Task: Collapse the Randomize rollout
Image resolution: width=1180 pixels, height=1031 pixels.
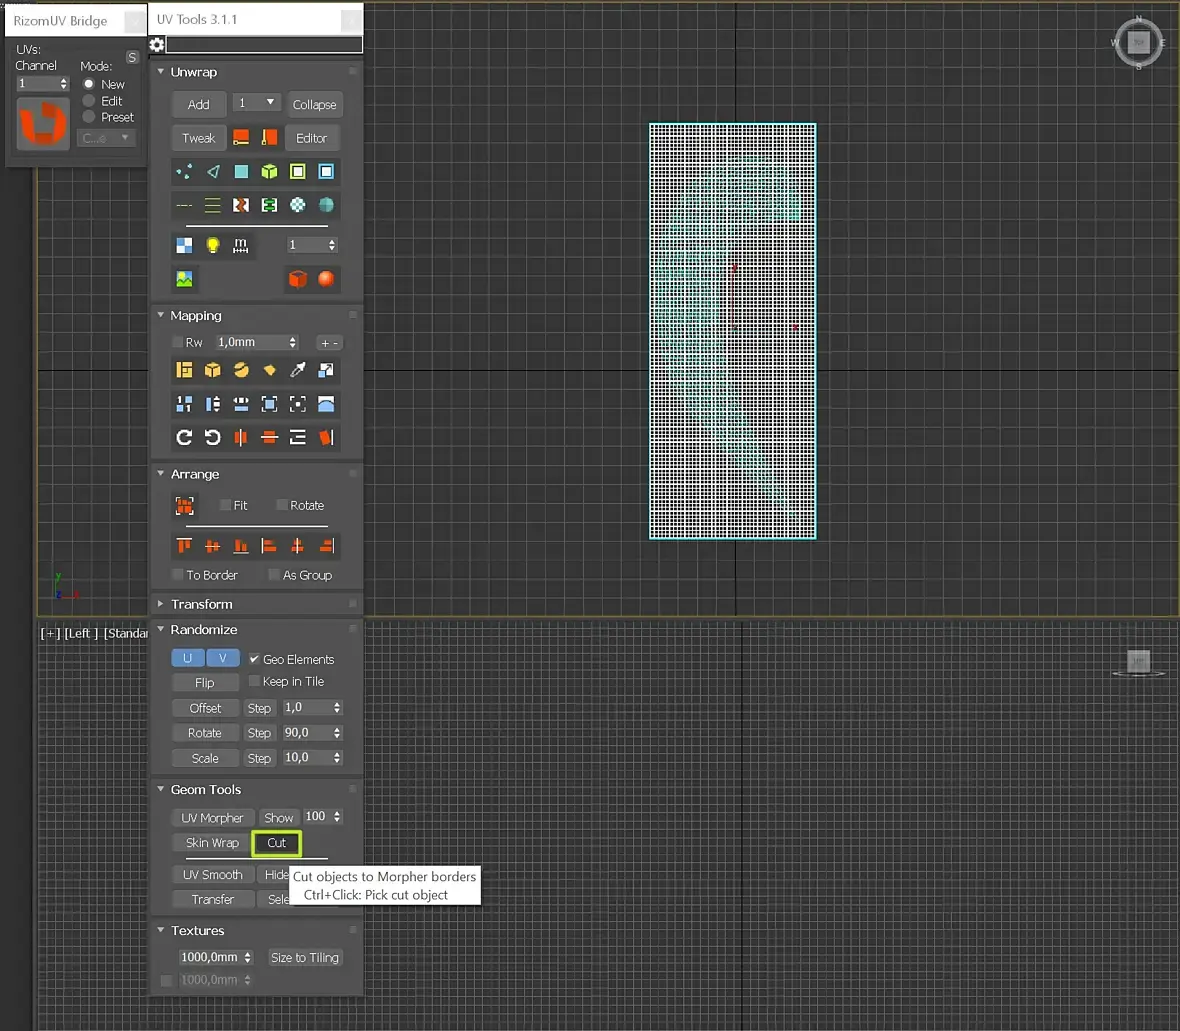Action: pyautogui.click(x=203, y=630)
